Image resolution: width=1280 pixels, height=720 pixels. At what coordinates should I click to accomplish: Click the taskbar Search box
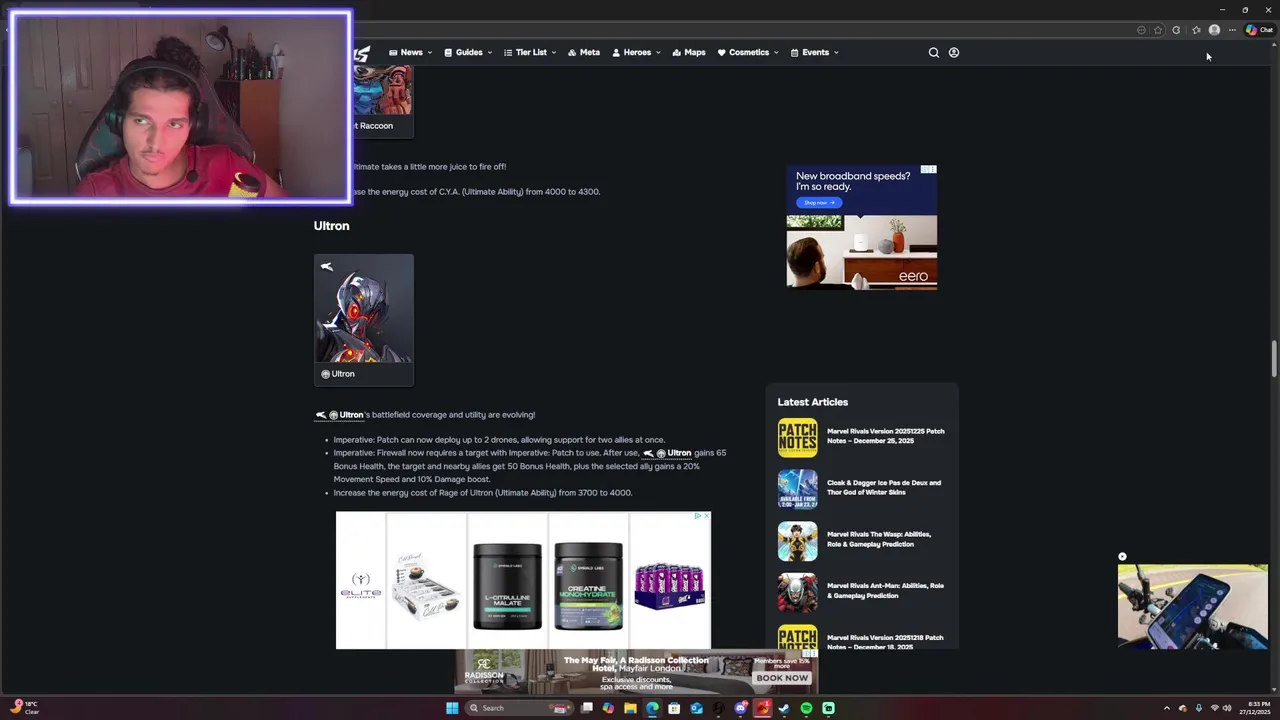(x=520, y=708)
